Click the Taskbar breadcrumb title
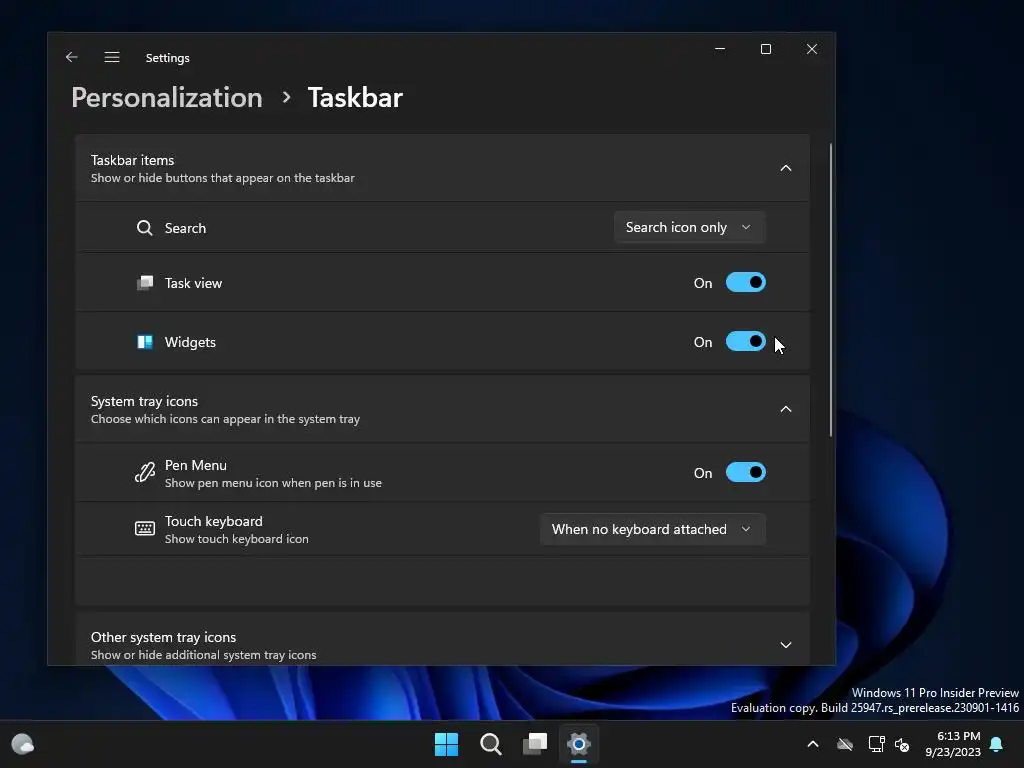Viewport: 1024px width, 768px height. coord(355,97)
